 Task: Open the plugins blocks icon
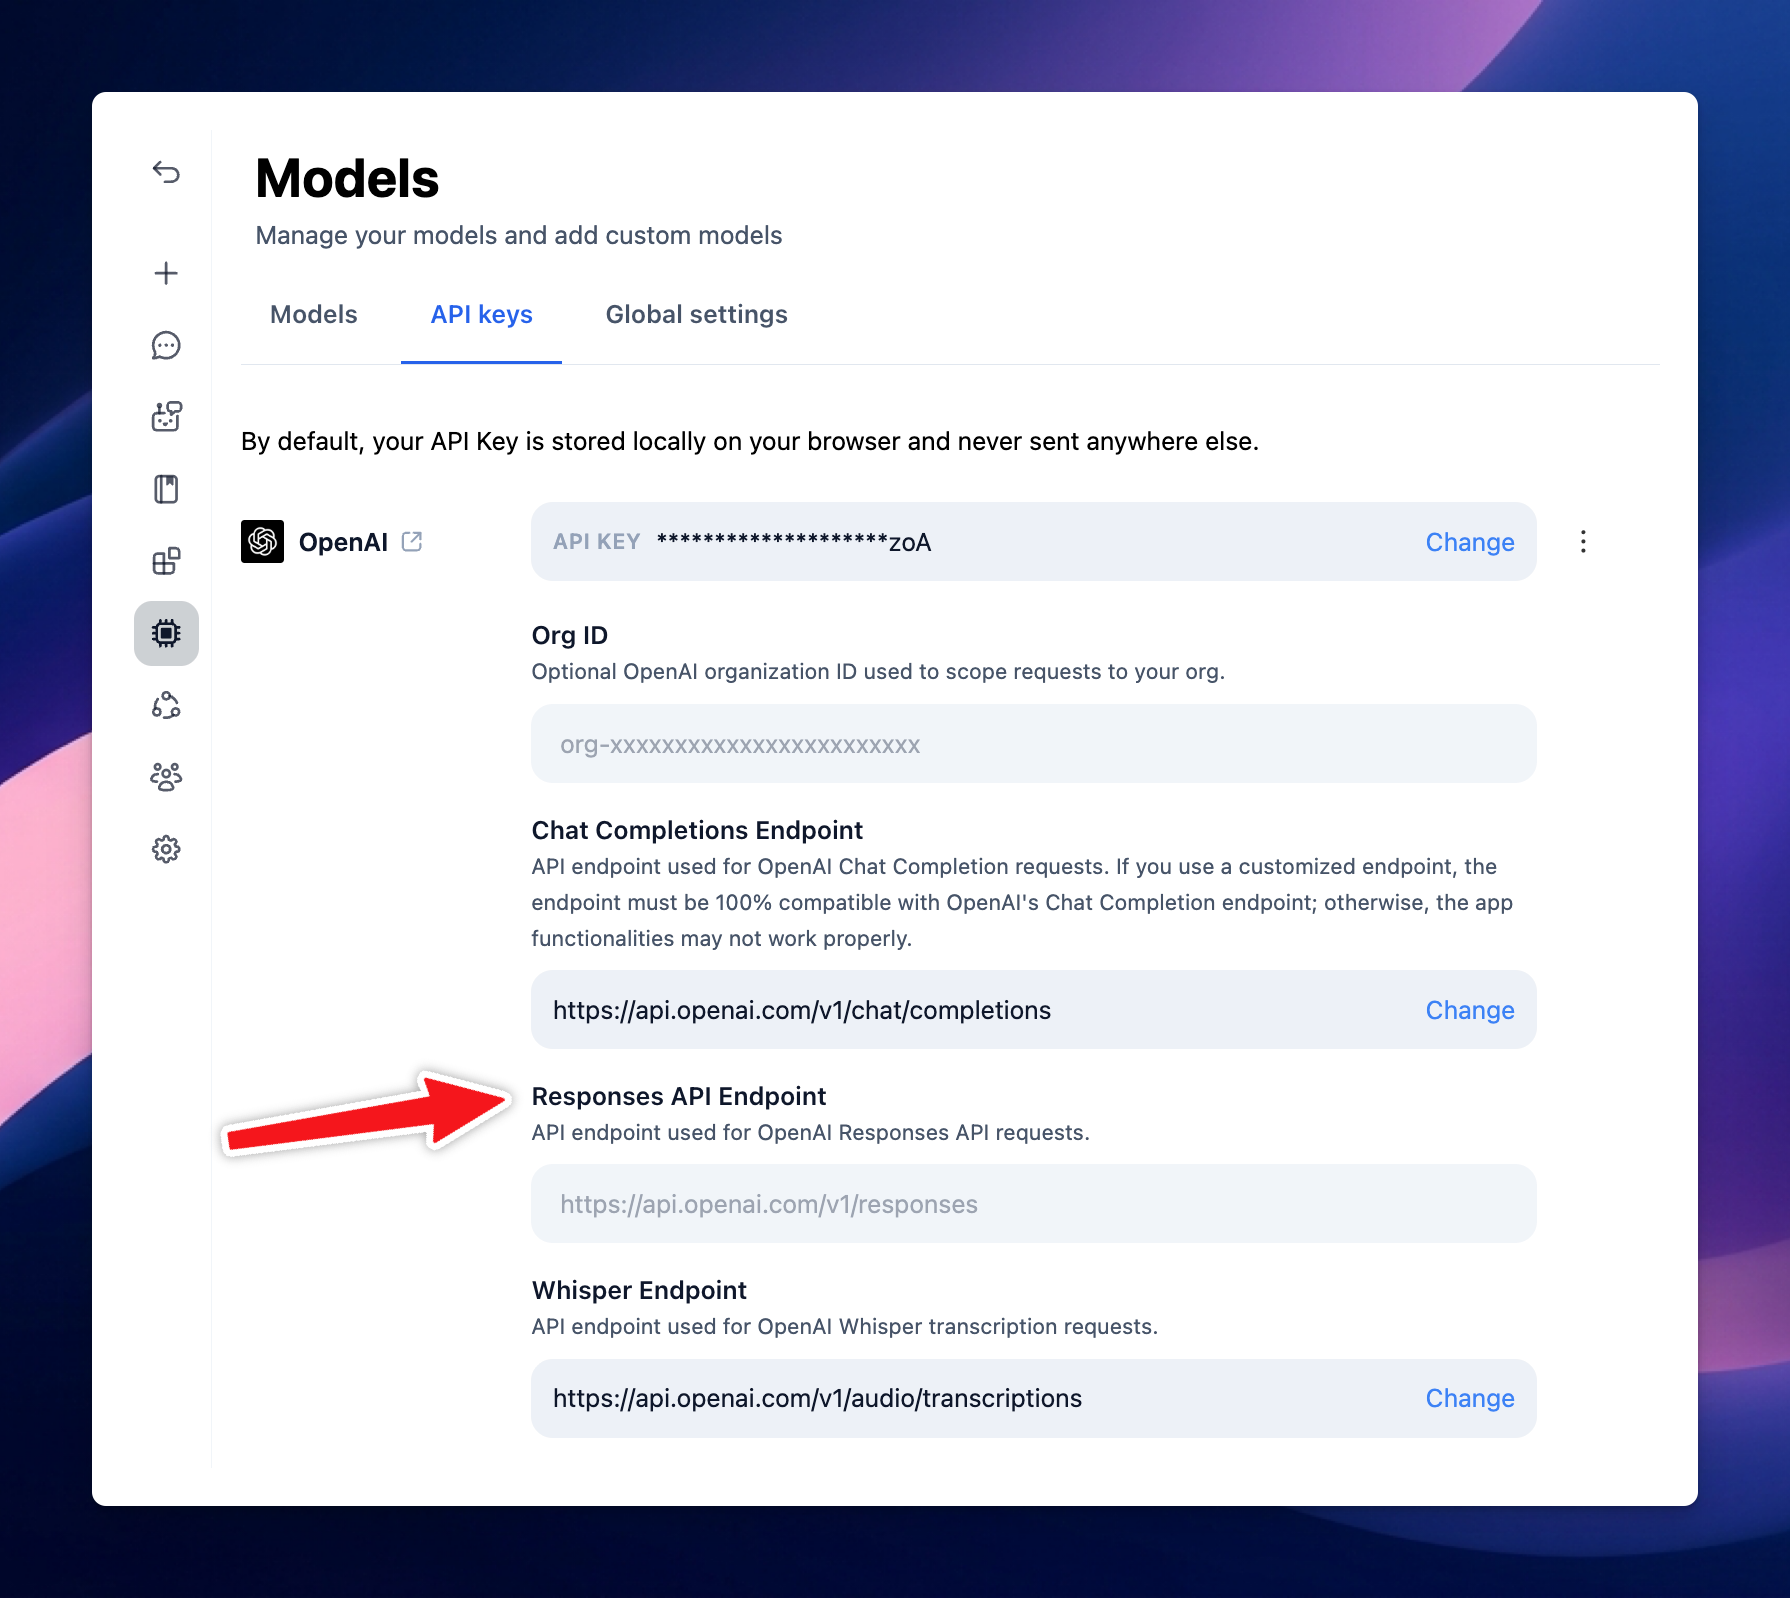(166, 561)
